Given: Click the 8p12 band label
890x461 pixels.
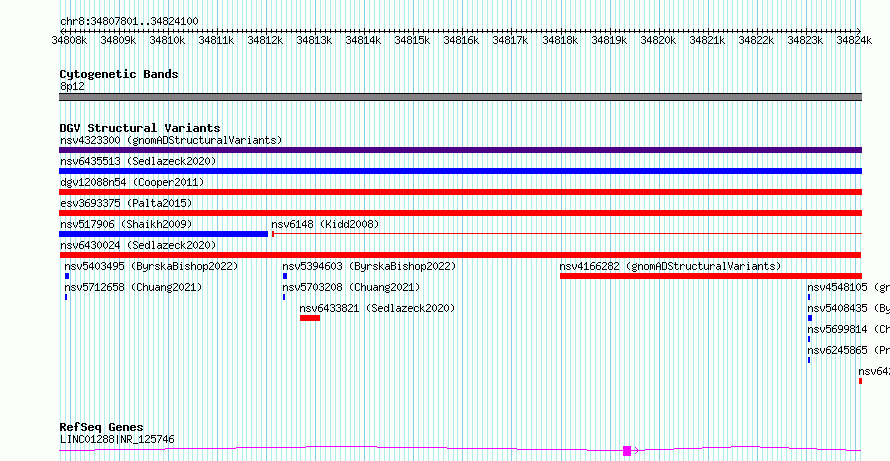Looking at the screenshot, I should coord(72,86).
